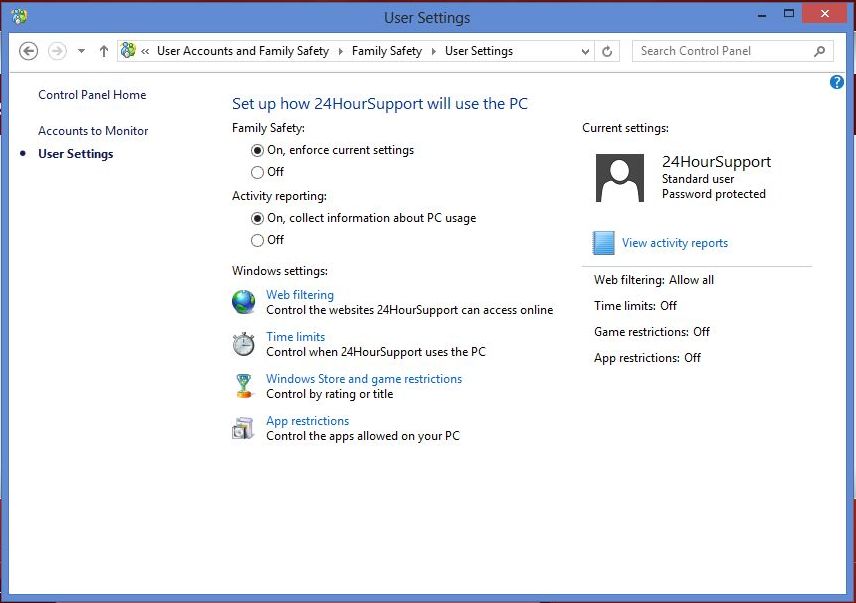Open the View activity reports link
Viewport: 856px width, 603px height.
pyautogui.click(x=675, y=243)
